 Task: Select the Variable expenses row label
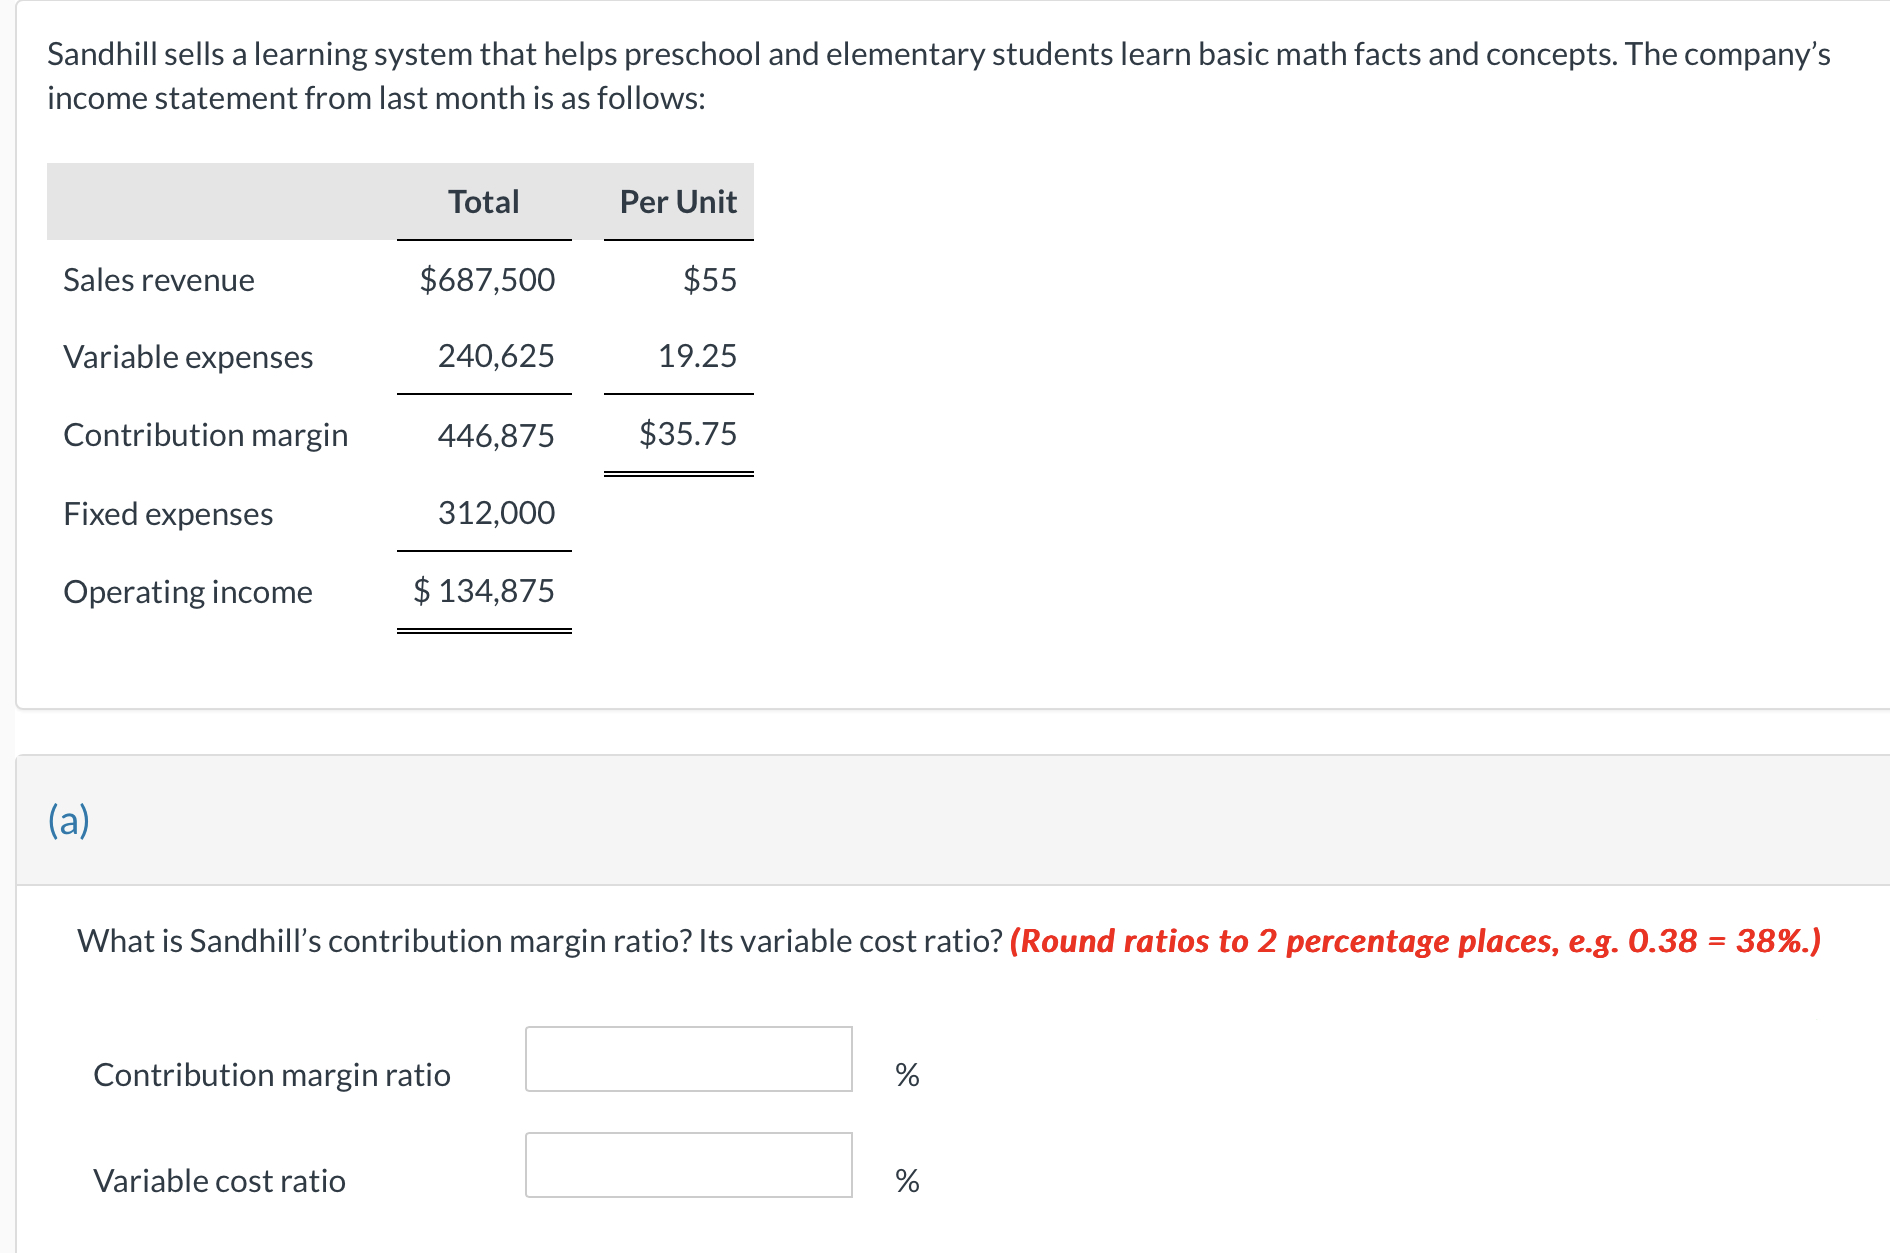pyautogui.click(x=188, y=357)
